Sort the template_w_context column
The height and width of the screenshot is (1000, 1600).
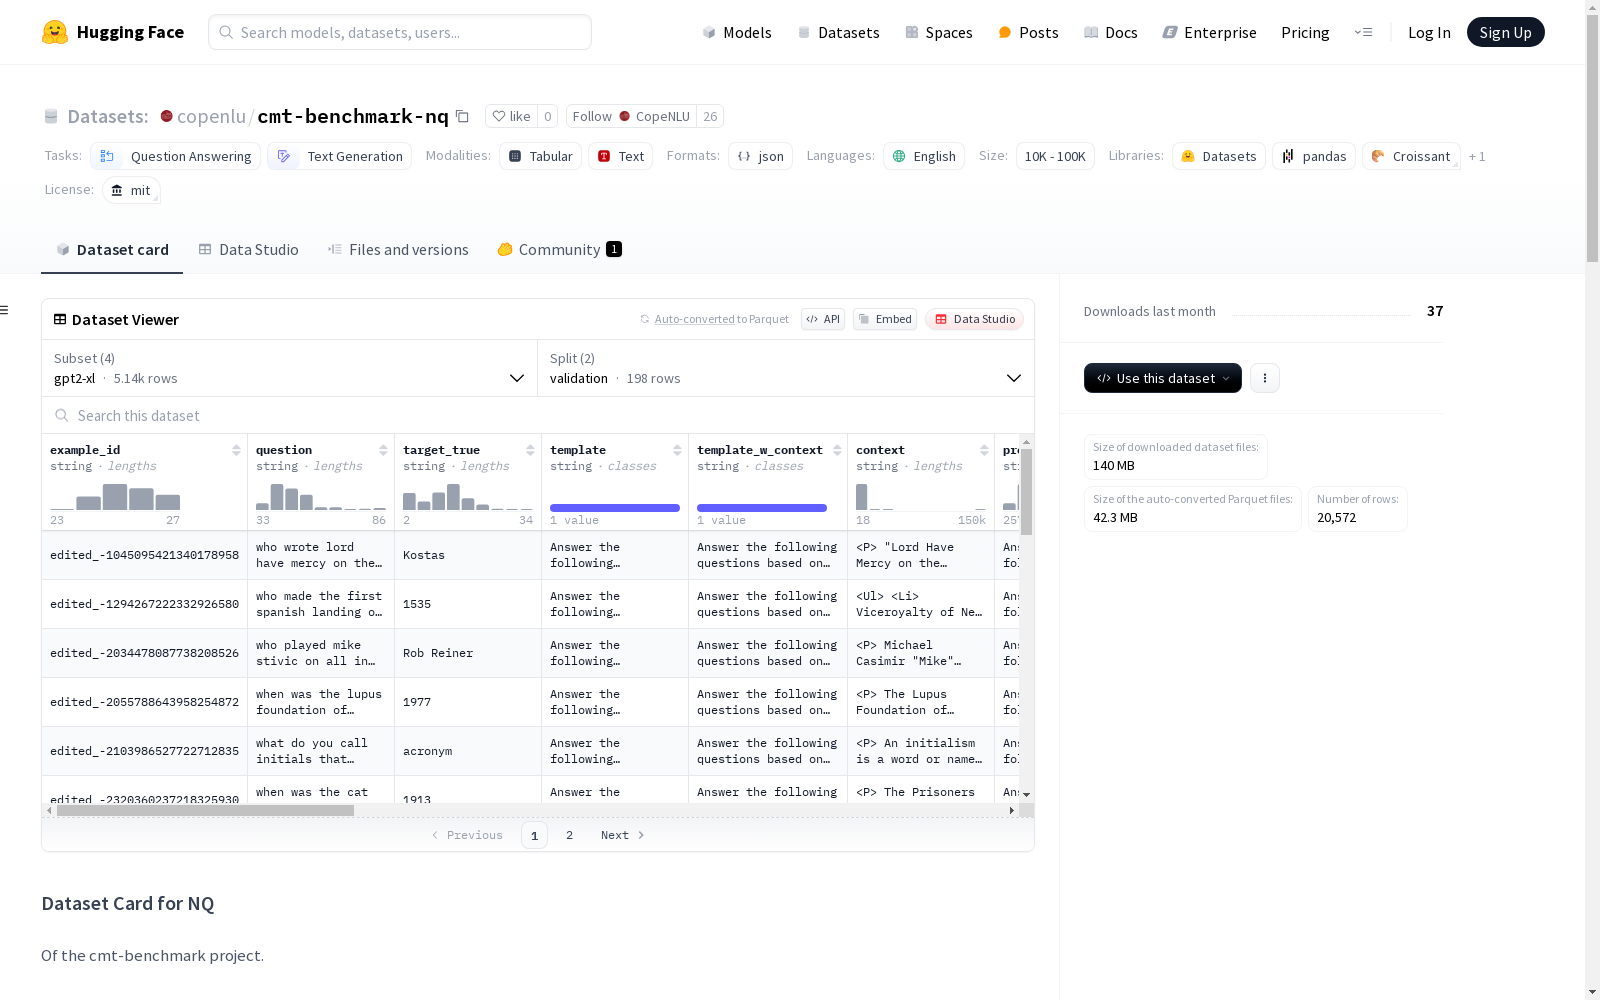point(837,450)
